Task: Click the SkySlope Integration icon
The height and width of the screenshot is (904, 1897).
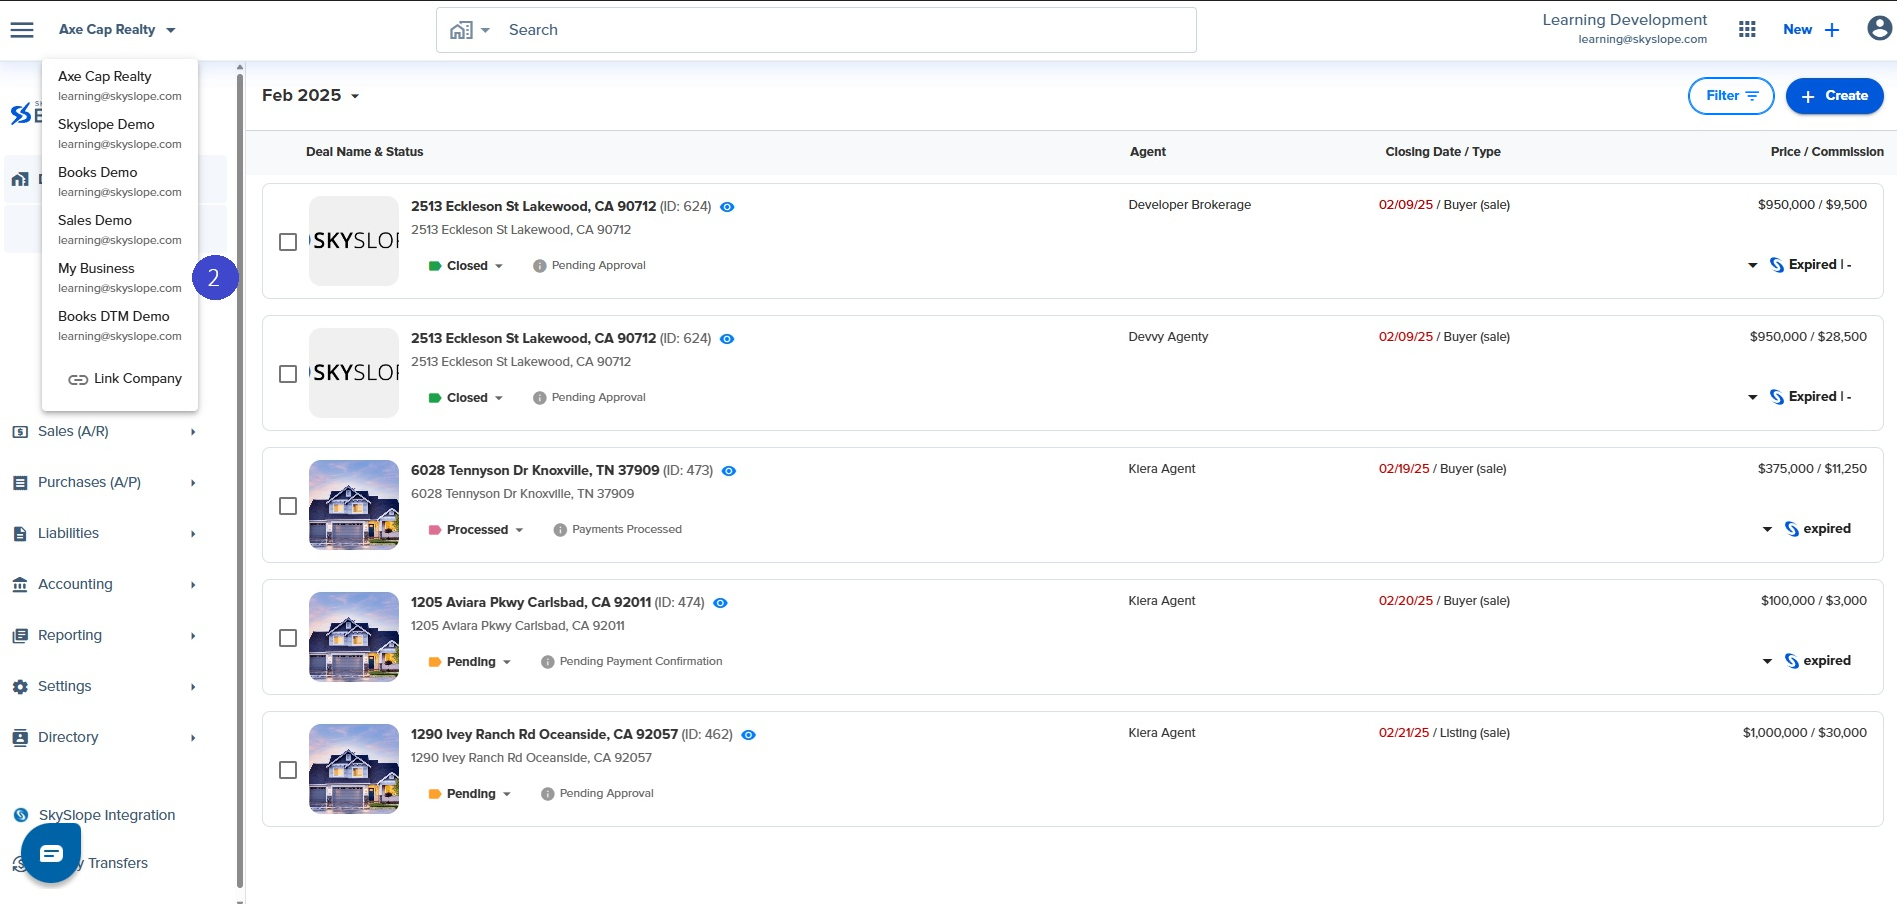Action: click(x=21, y=815)
